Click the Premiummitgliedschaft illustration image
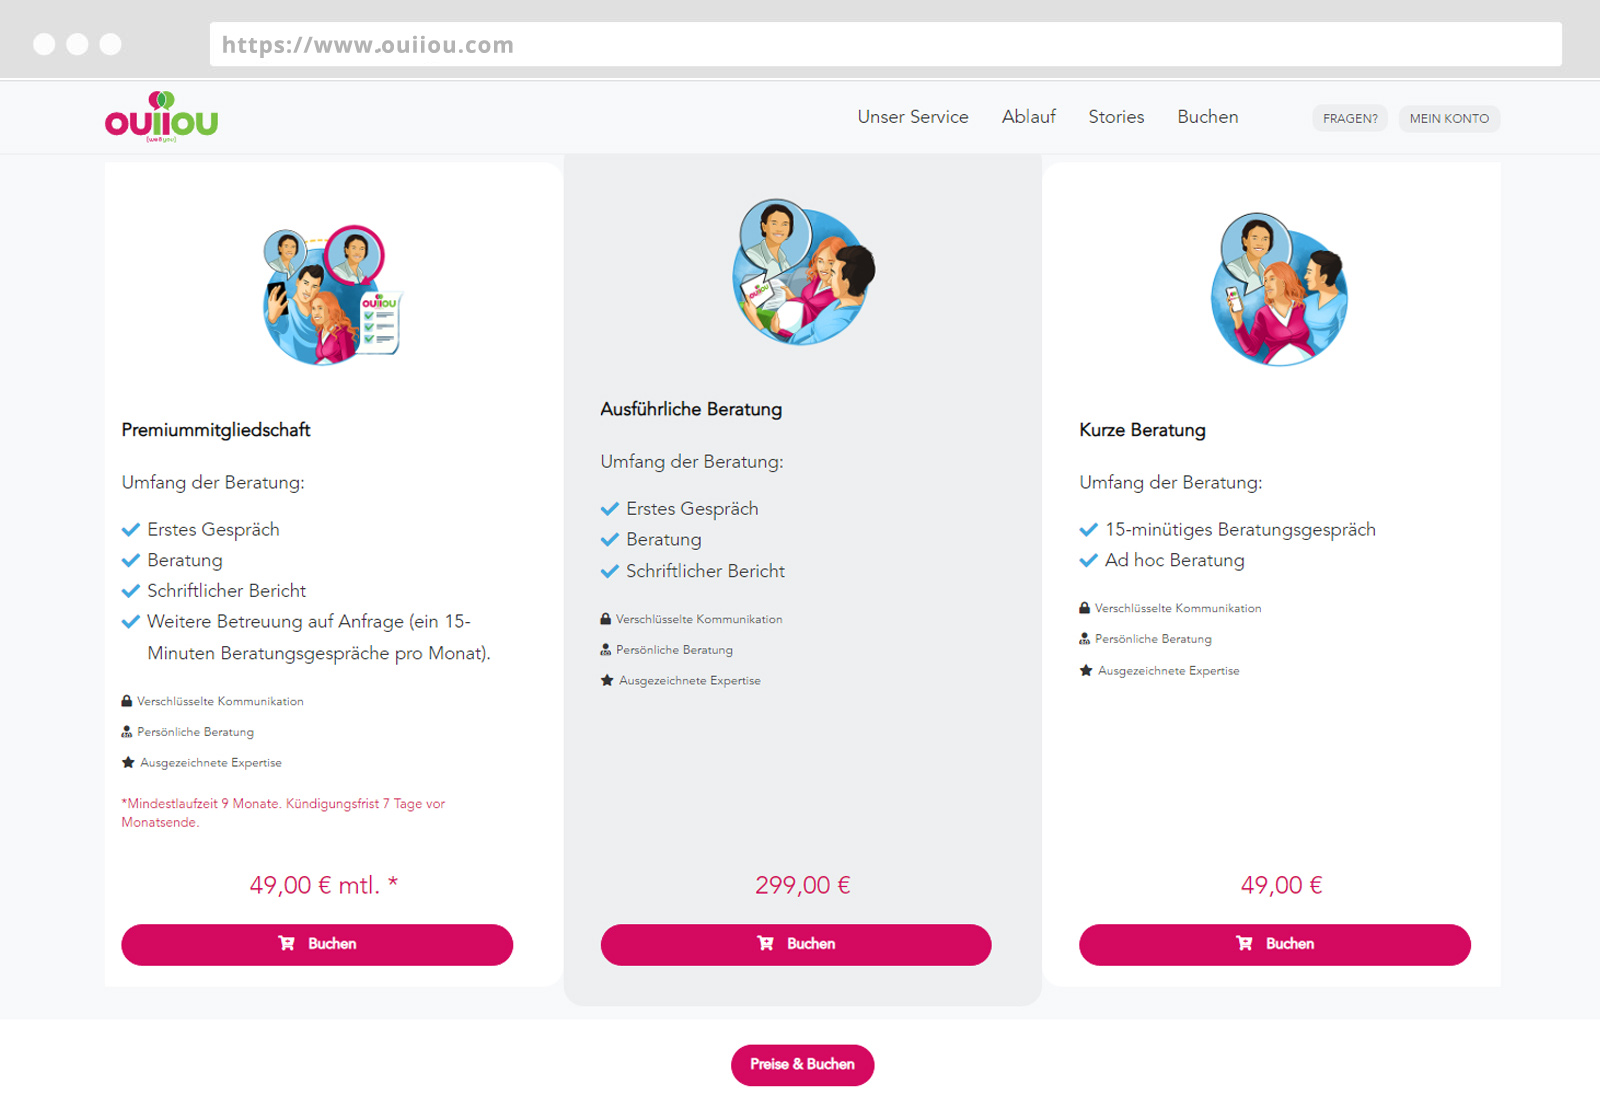 pos(333,295)
